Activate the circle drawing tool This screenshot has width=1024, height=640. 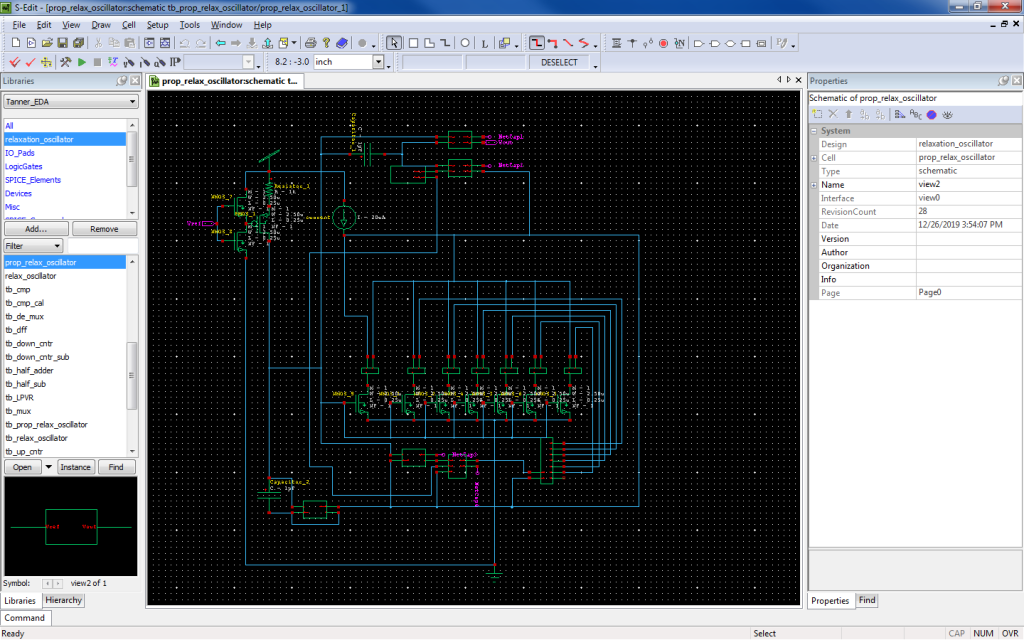[x=464, y=42]
